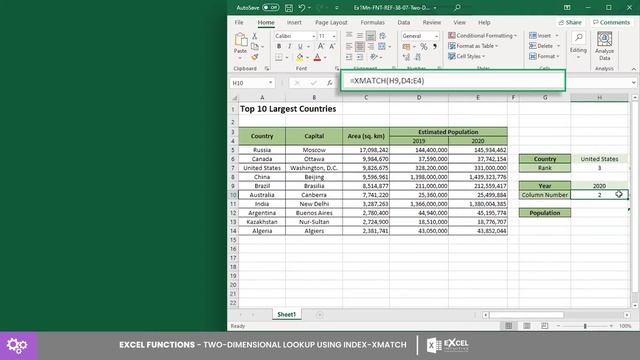This screenshot has height=360, width=640.
Task: Click the Orientation text angle icon
Action: (x=373, y=57)
